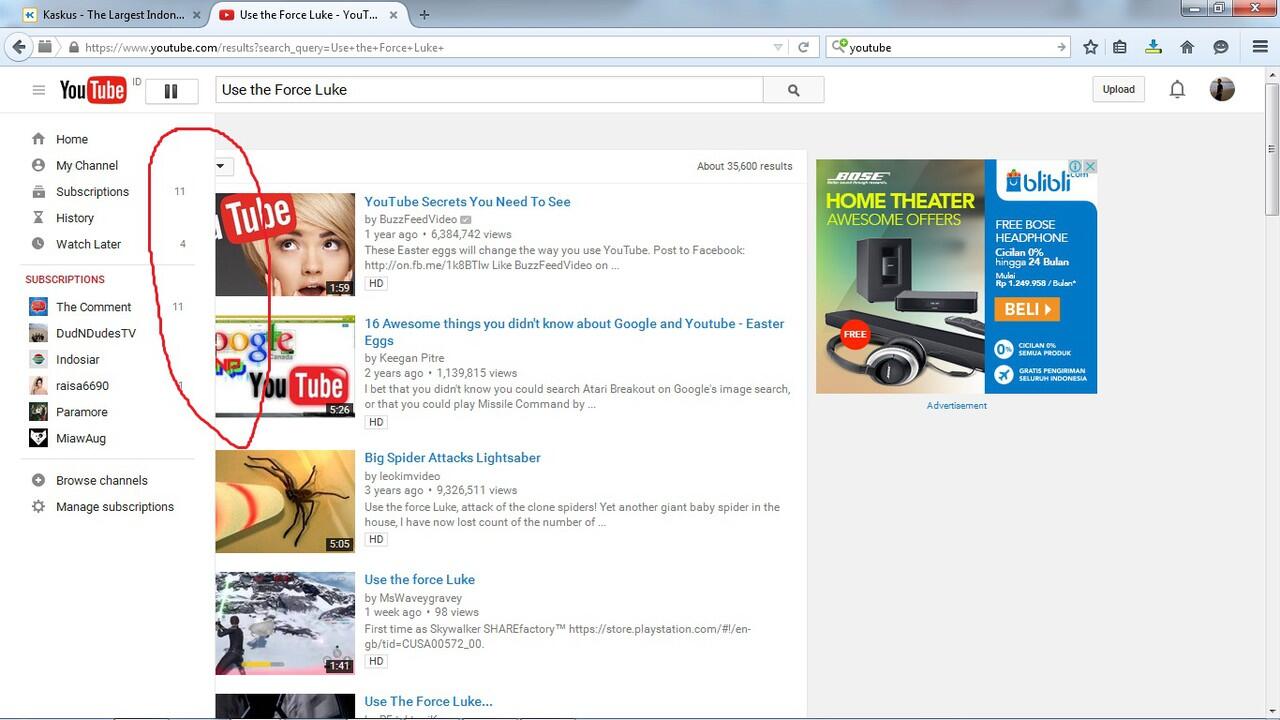Click the Manage subscriptions gear icon
This screenshot has height=720, width=1280.
pos(38,506)
